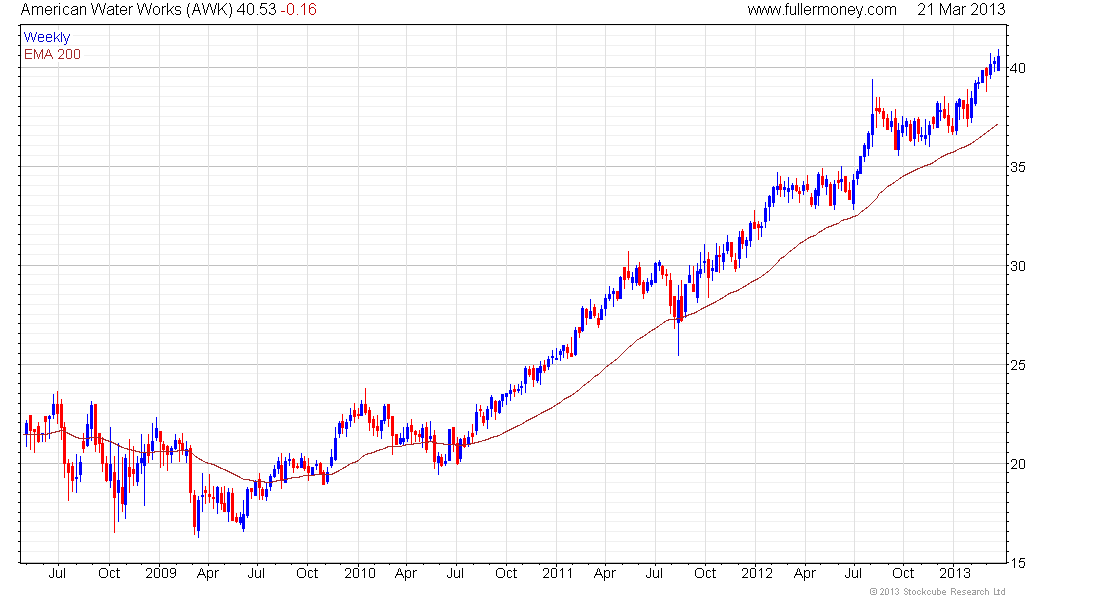Click the date '21 Mar 2013'
This screenshot has height=600, width=1100.
coord(961,9)
